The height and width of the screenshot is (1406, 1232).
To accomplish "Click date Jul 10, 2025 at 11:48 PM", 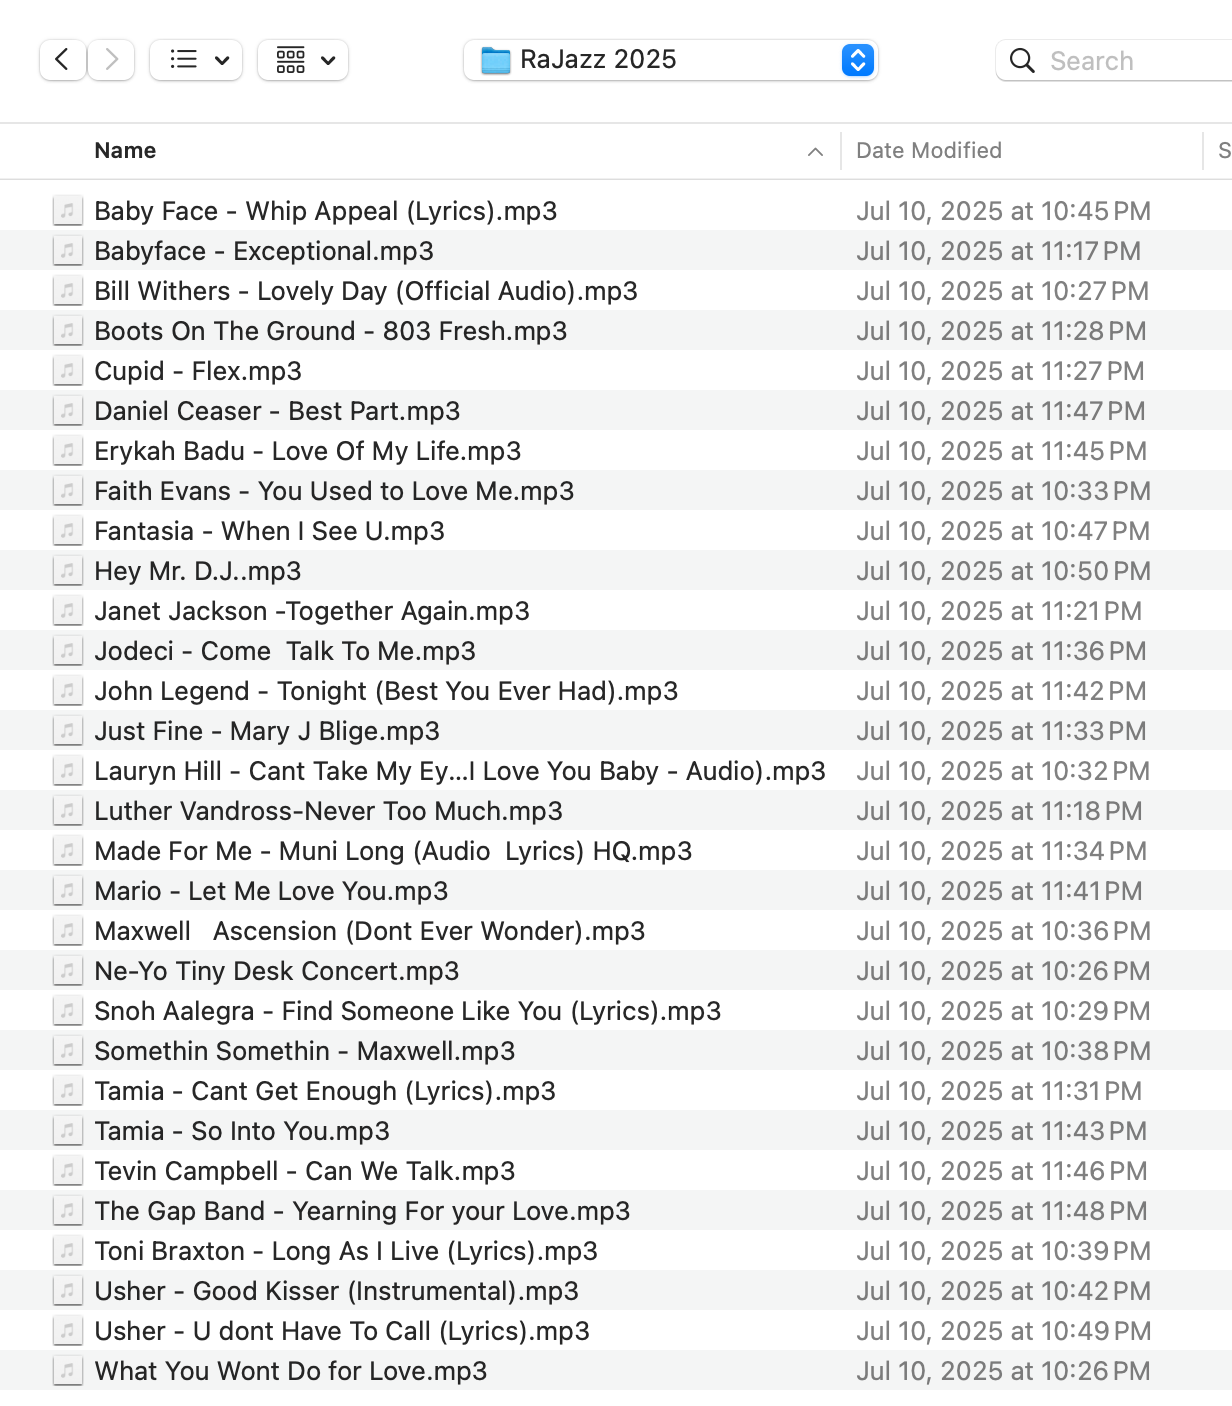I will (1002, 1211).
